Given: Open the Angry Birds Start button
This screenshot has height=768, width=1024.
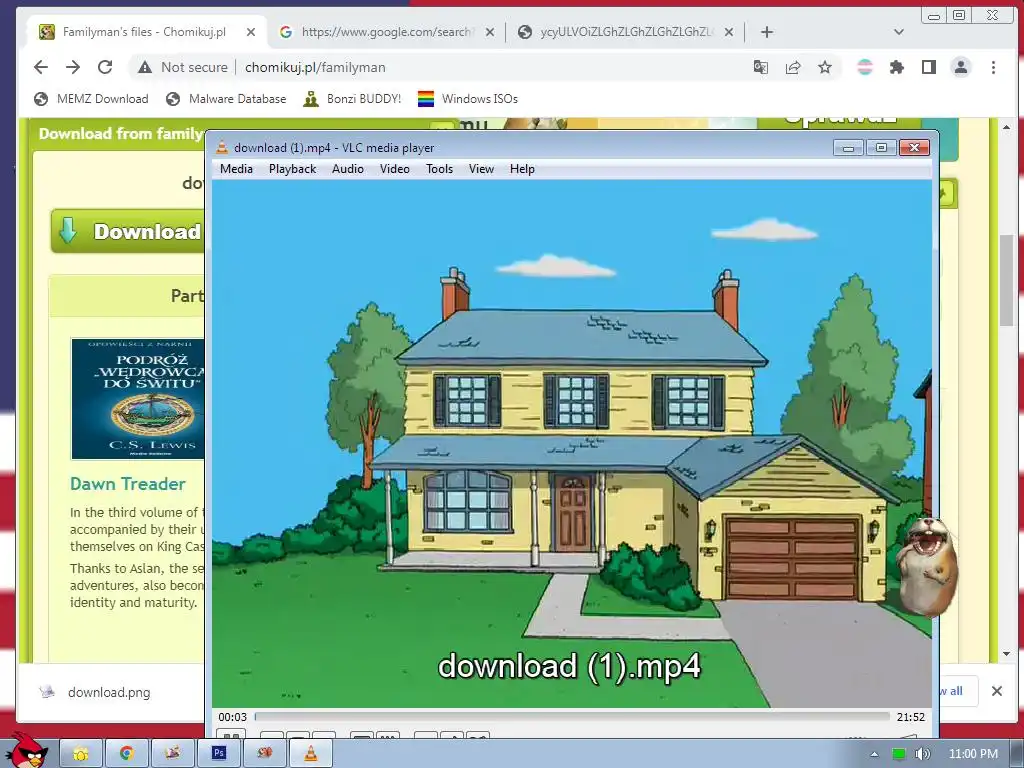Looking at the screenshot, I should (x=27, y=750).
